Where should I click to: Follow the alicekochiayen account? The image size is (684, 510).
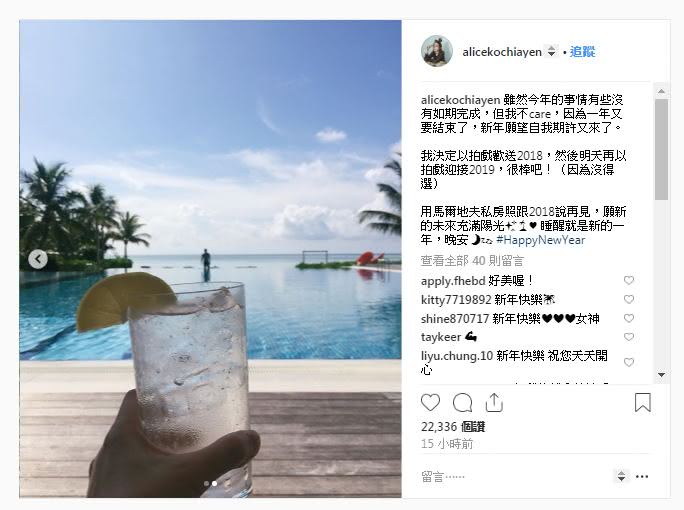(582, 51)
